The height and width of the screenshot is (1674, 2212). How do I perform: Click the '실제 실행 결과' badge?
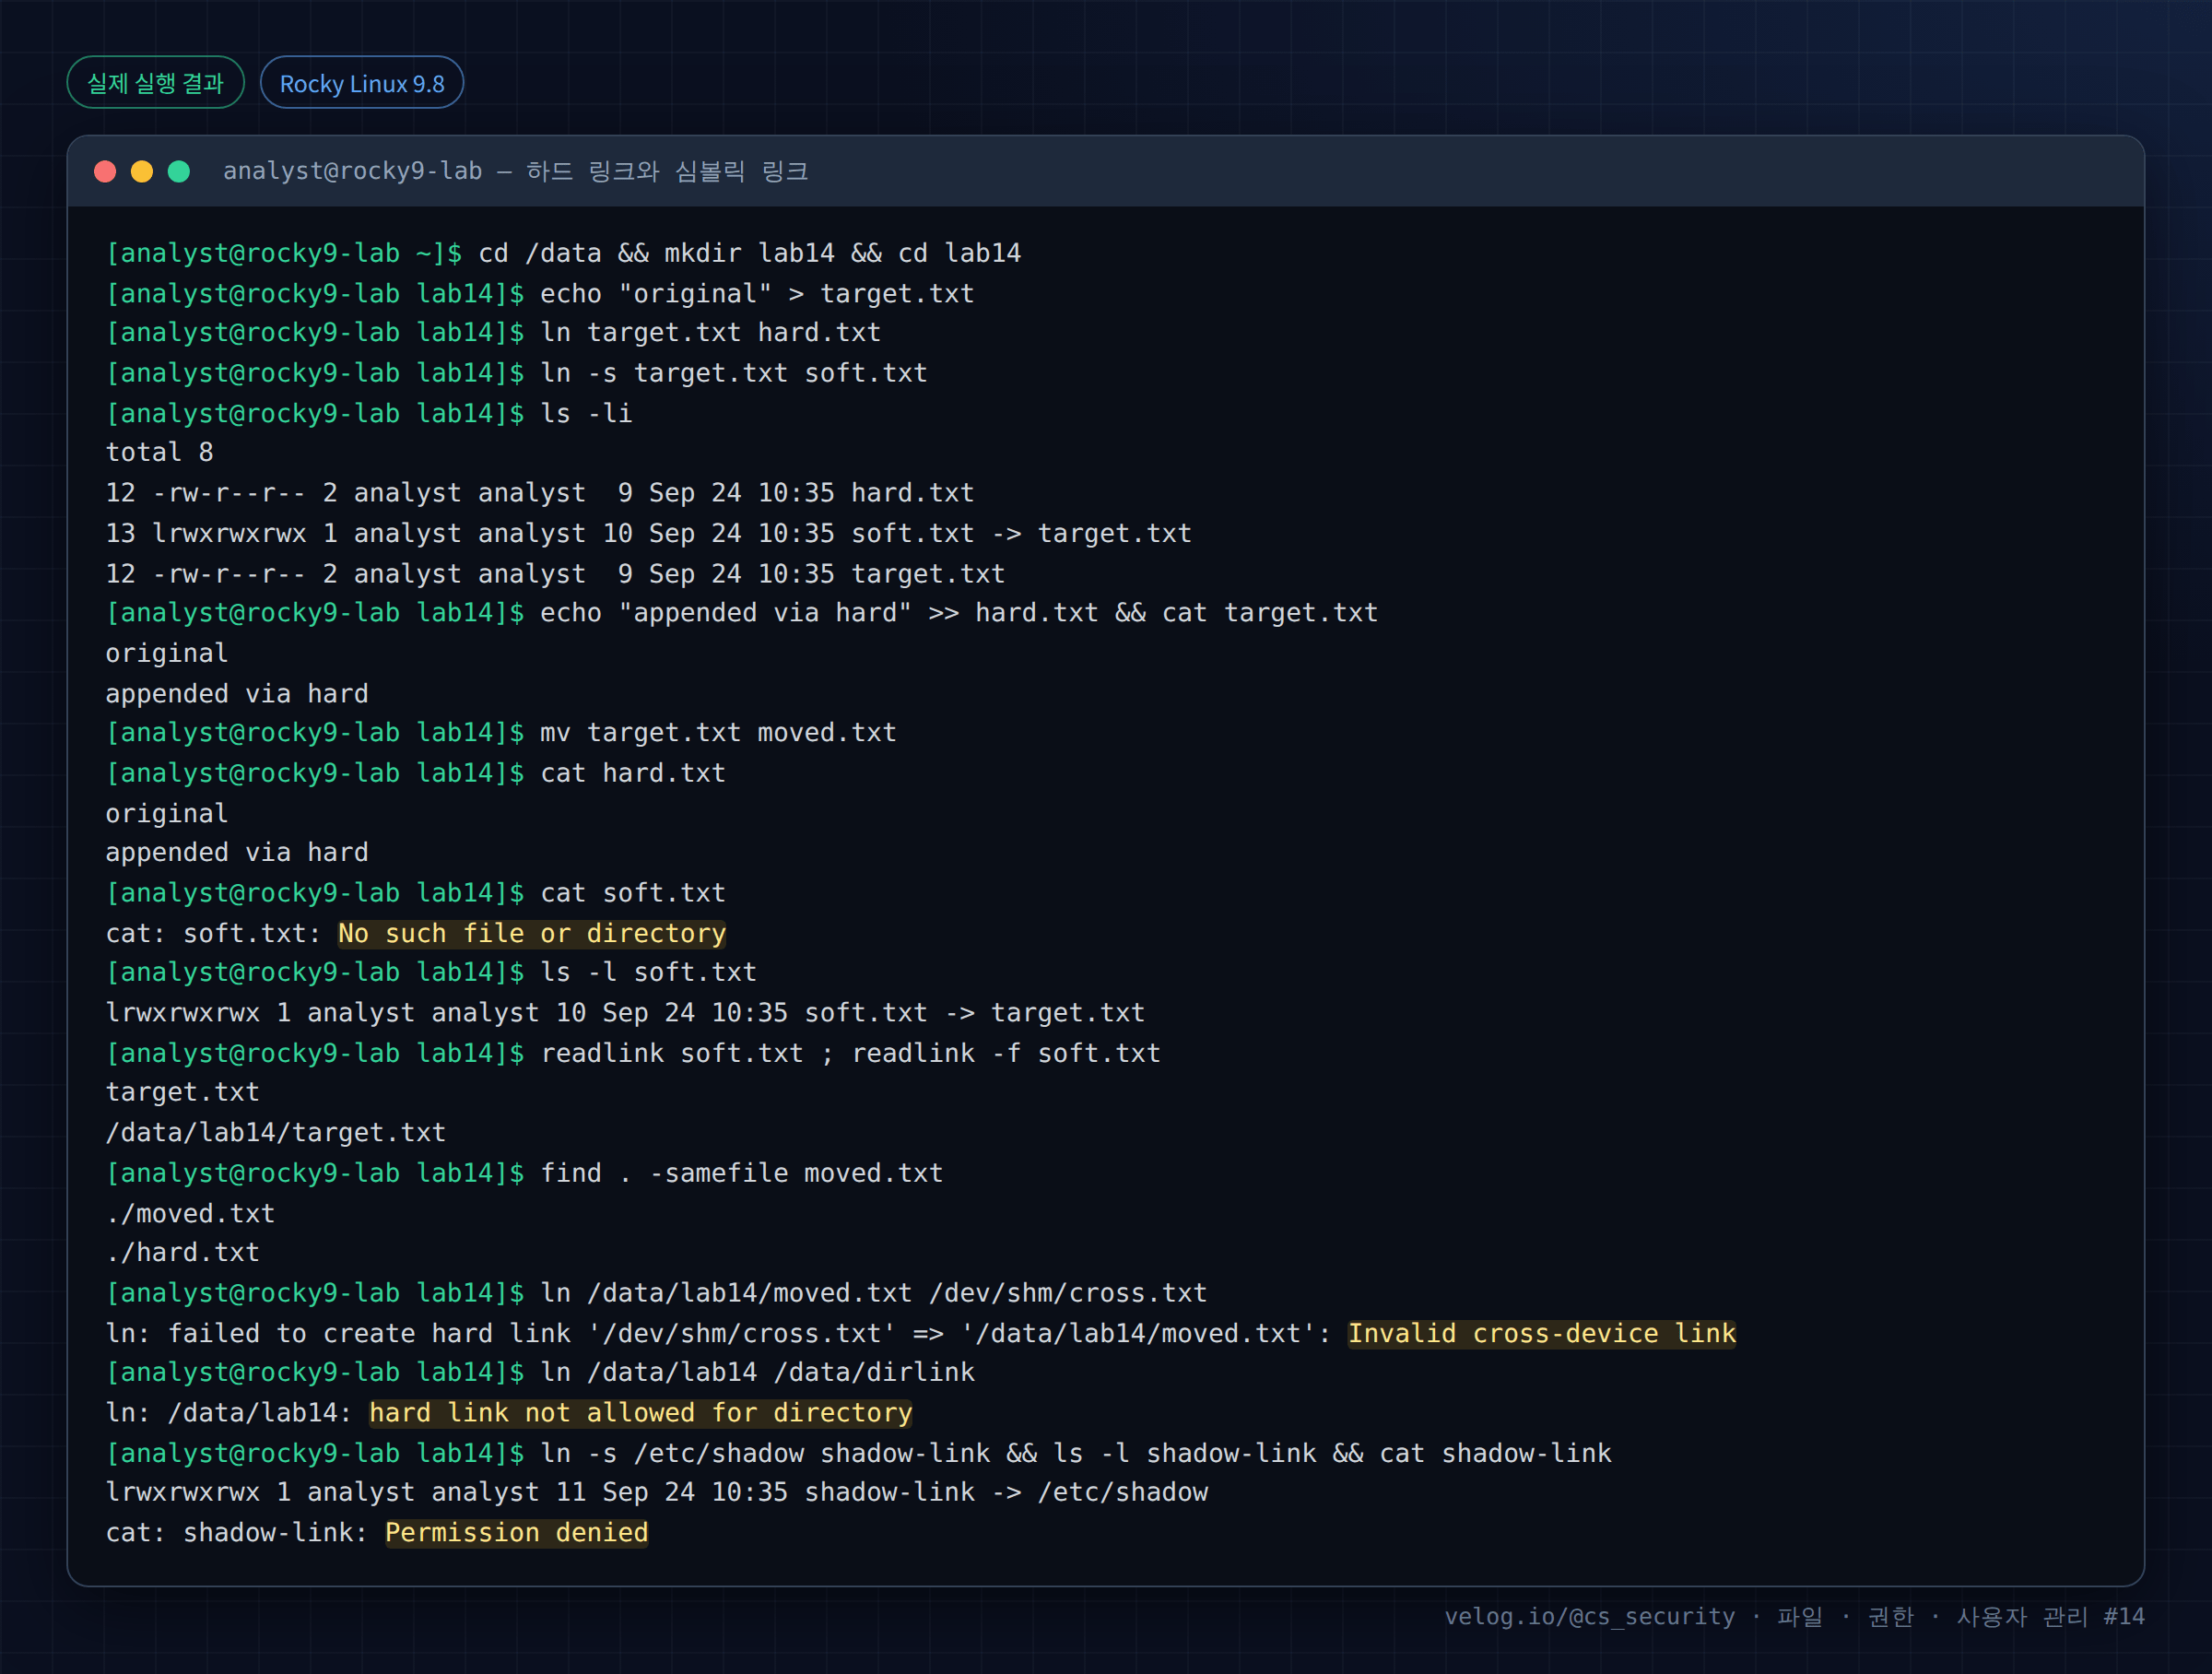(156, 83)
